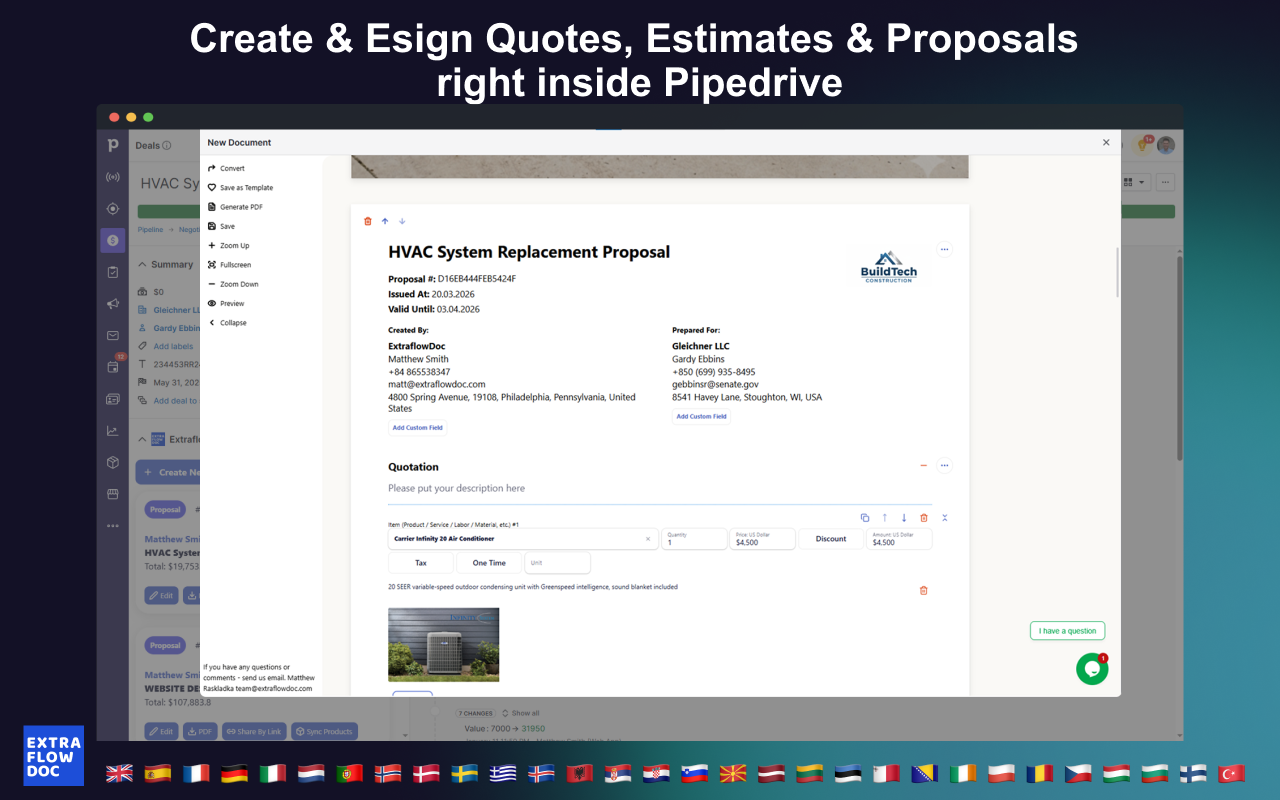Minimize the Quotation section
The image size is (1280, 800).
[x=923, y=466]
